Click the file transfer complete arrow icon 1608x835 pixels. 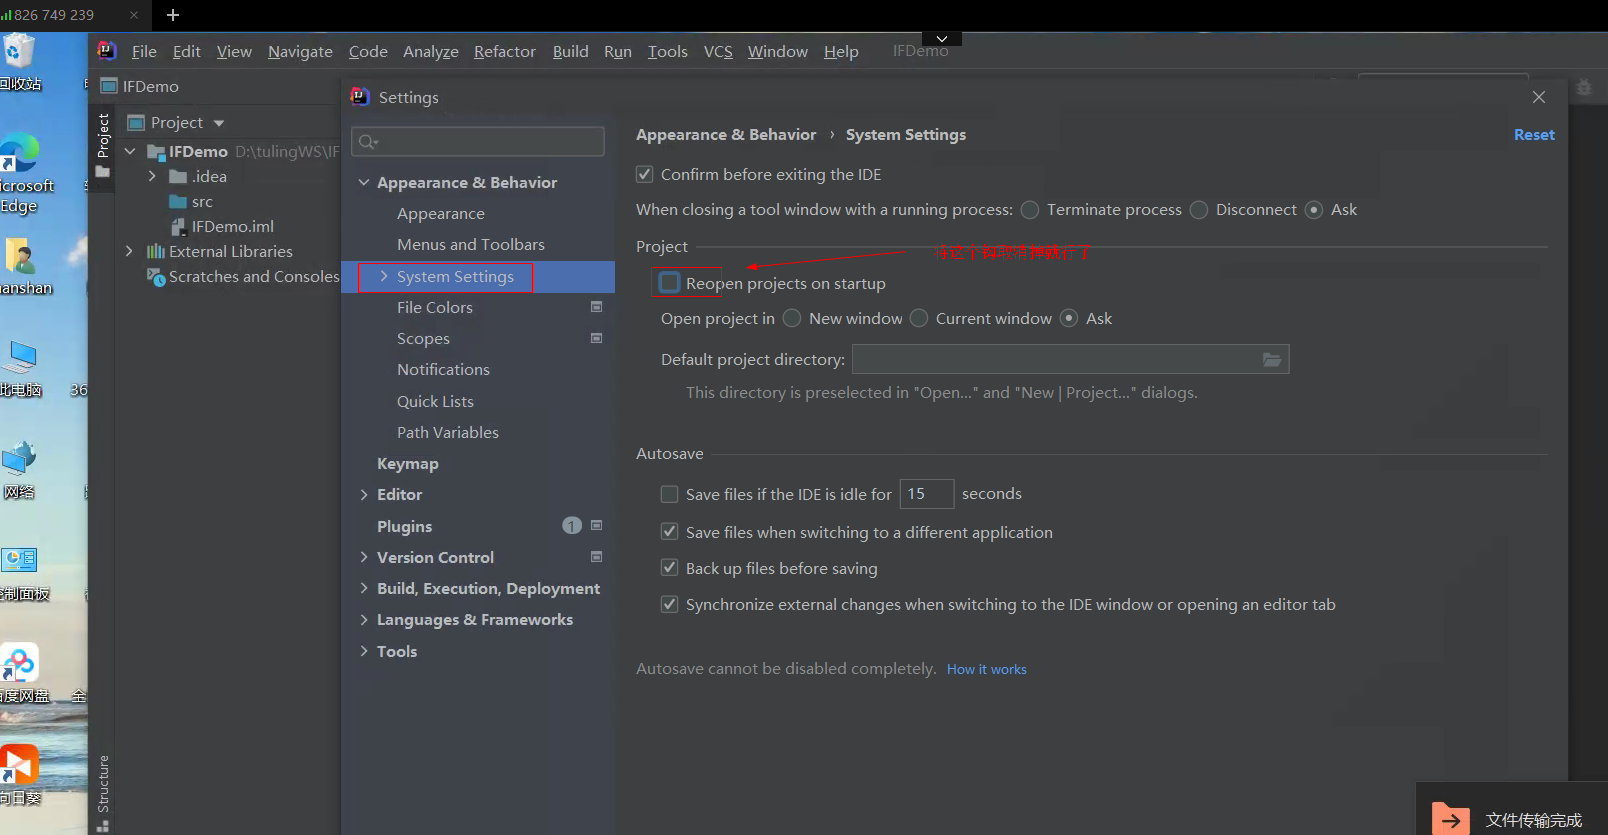(x=1451, y=820)
